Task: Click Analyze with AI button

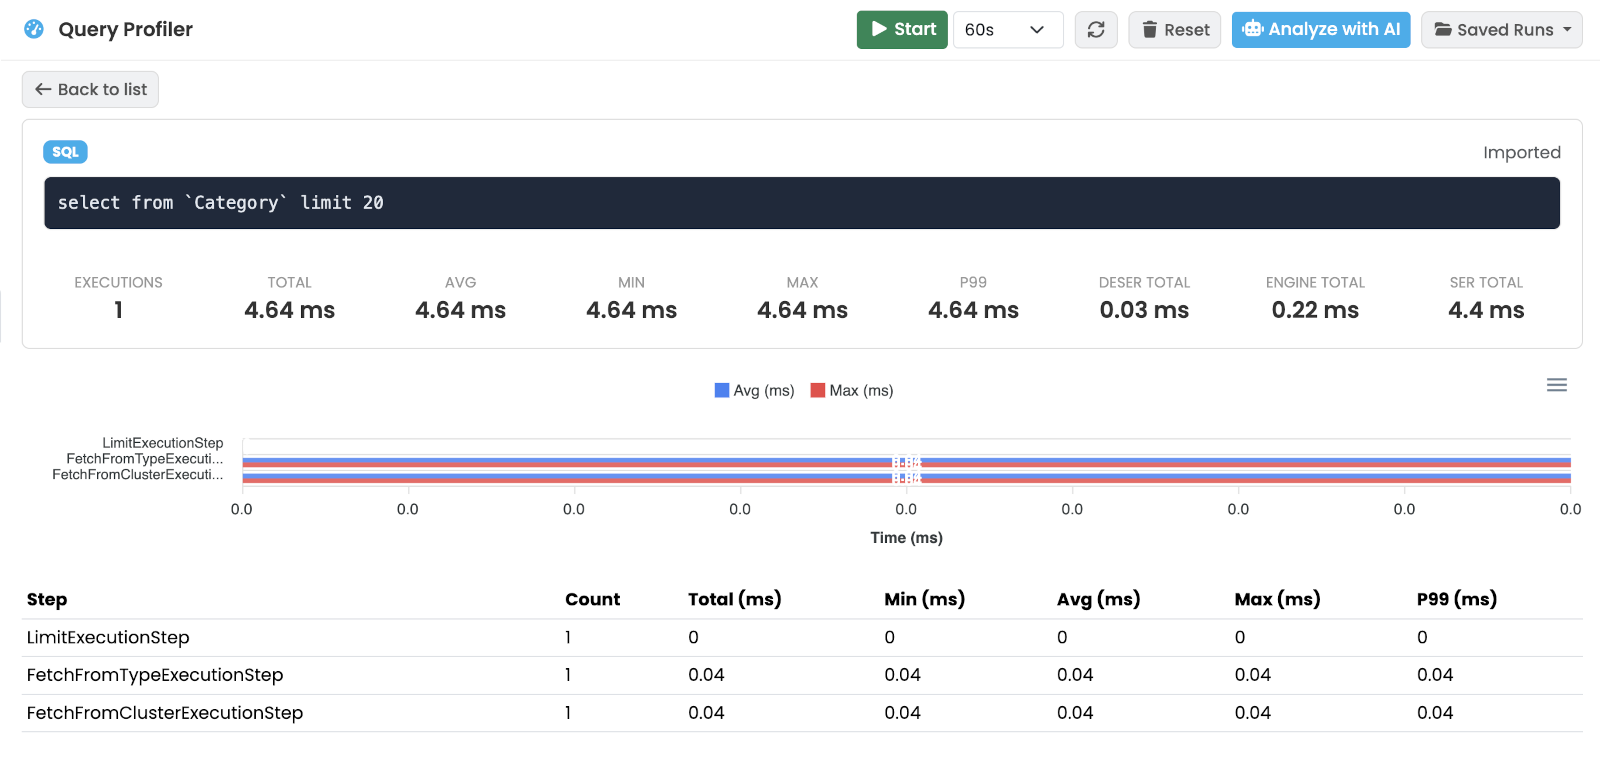Action: coord(1321,30)
